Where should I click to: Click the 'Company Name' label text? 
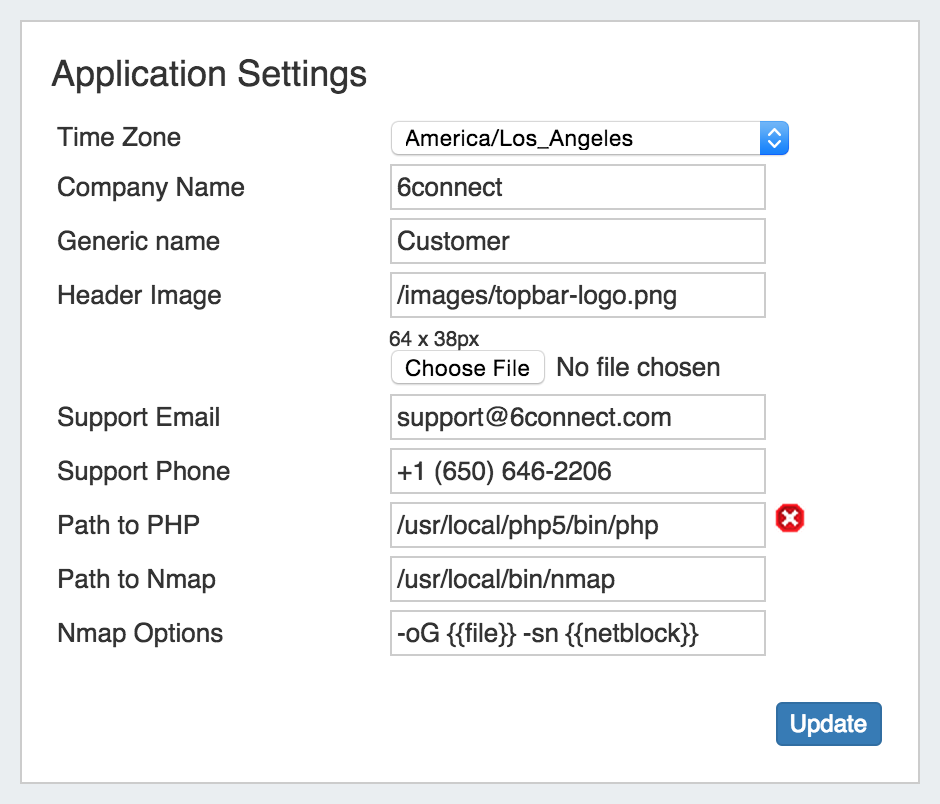(151, 187)
